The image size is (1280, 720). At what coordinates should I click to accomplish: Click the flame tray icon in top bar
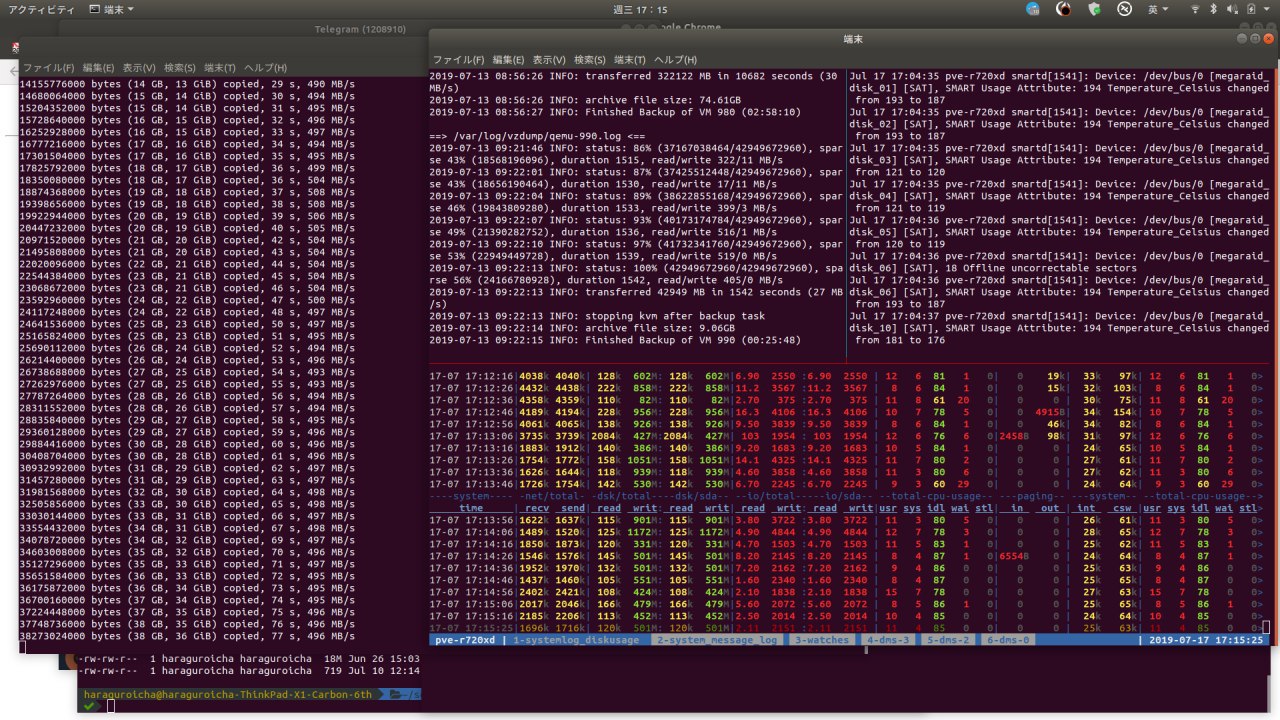tap(1064, 9)
